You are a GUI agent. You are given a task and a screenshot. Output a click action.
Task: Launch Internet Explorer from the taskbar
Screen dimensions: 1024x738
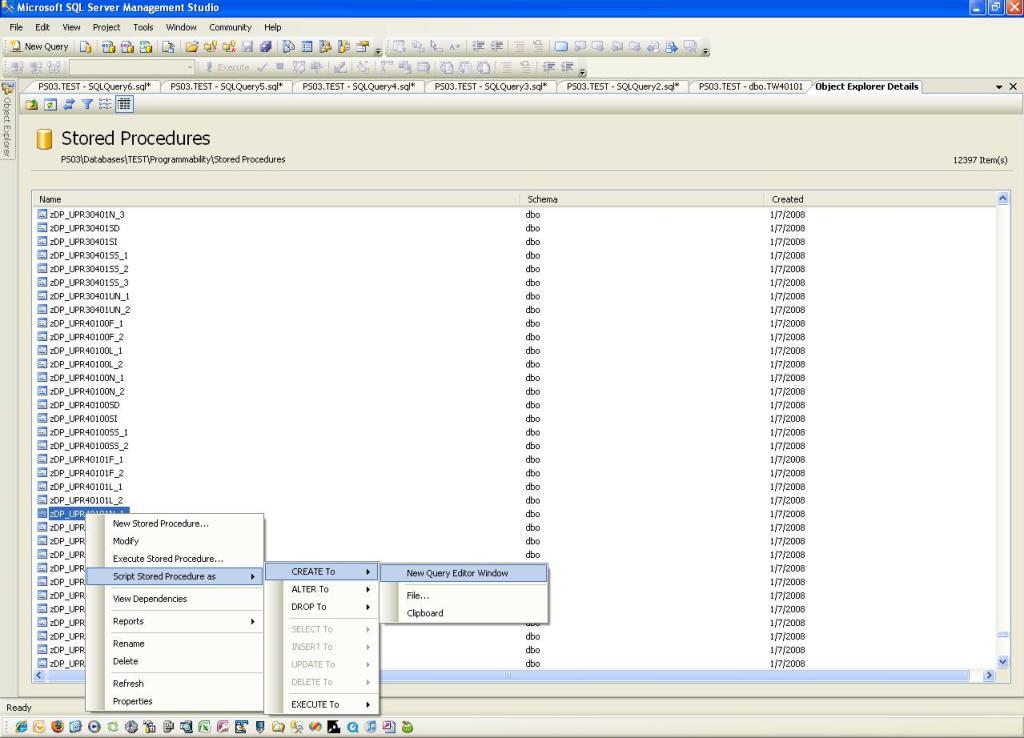tap(21, 726)
